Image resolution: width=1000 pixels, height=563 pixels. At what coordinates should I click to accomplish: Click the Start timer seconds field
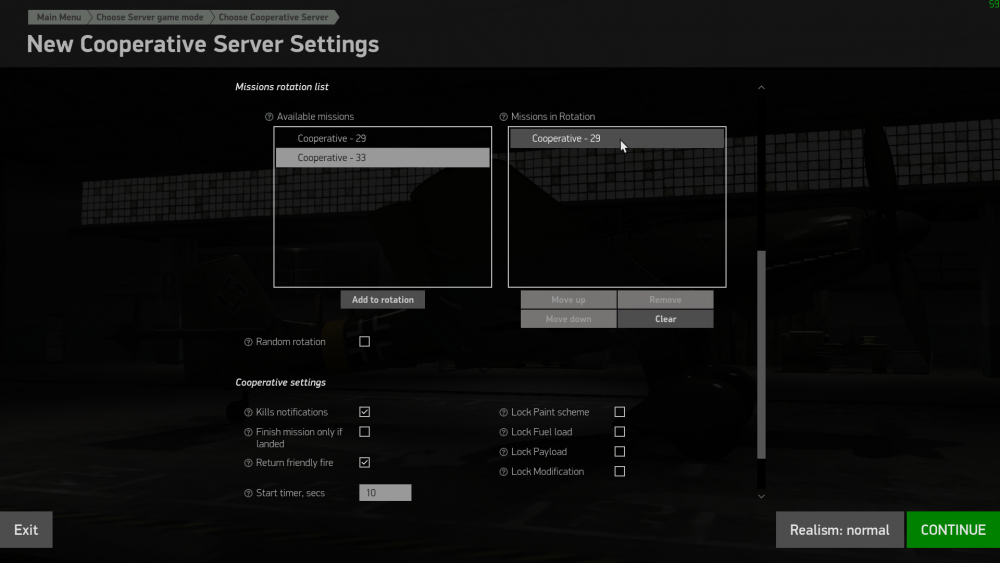click(385, 493)
